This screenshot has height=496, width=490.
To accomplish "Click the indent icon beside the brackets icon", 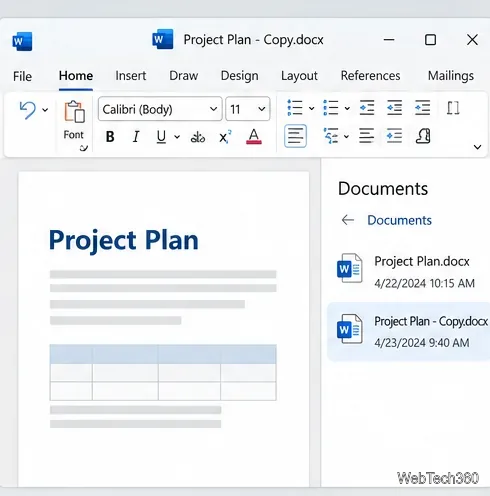I will click(x=422, y=108).
